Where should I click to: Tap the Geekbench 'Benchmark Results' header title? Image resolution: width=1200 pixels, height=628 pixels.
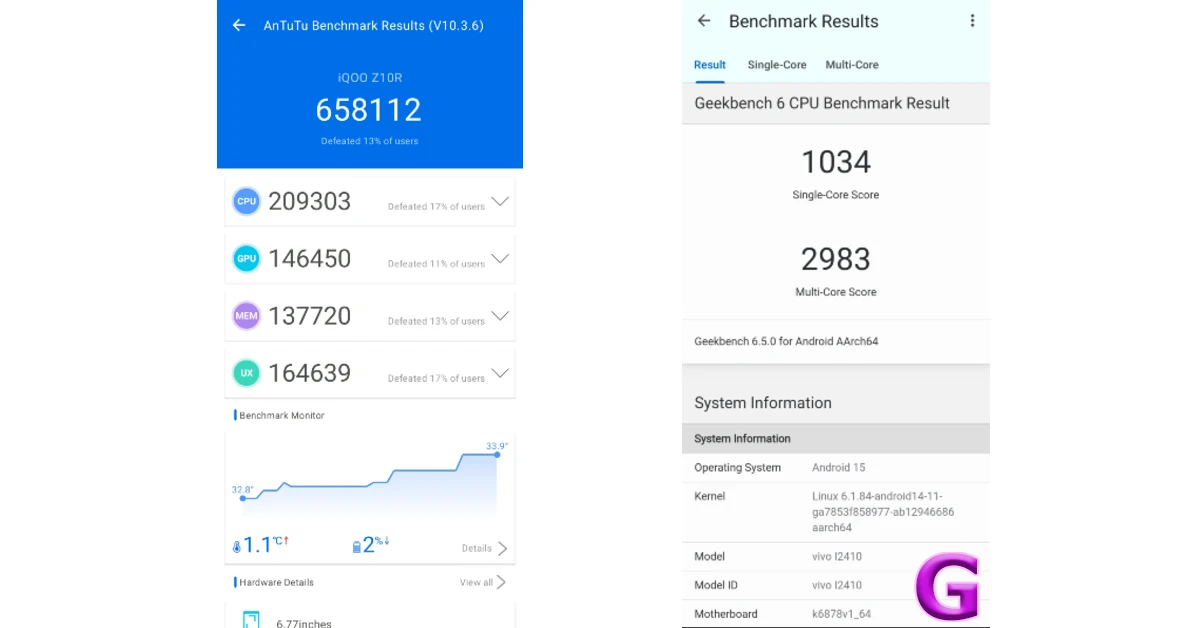[x=804, y=21]
